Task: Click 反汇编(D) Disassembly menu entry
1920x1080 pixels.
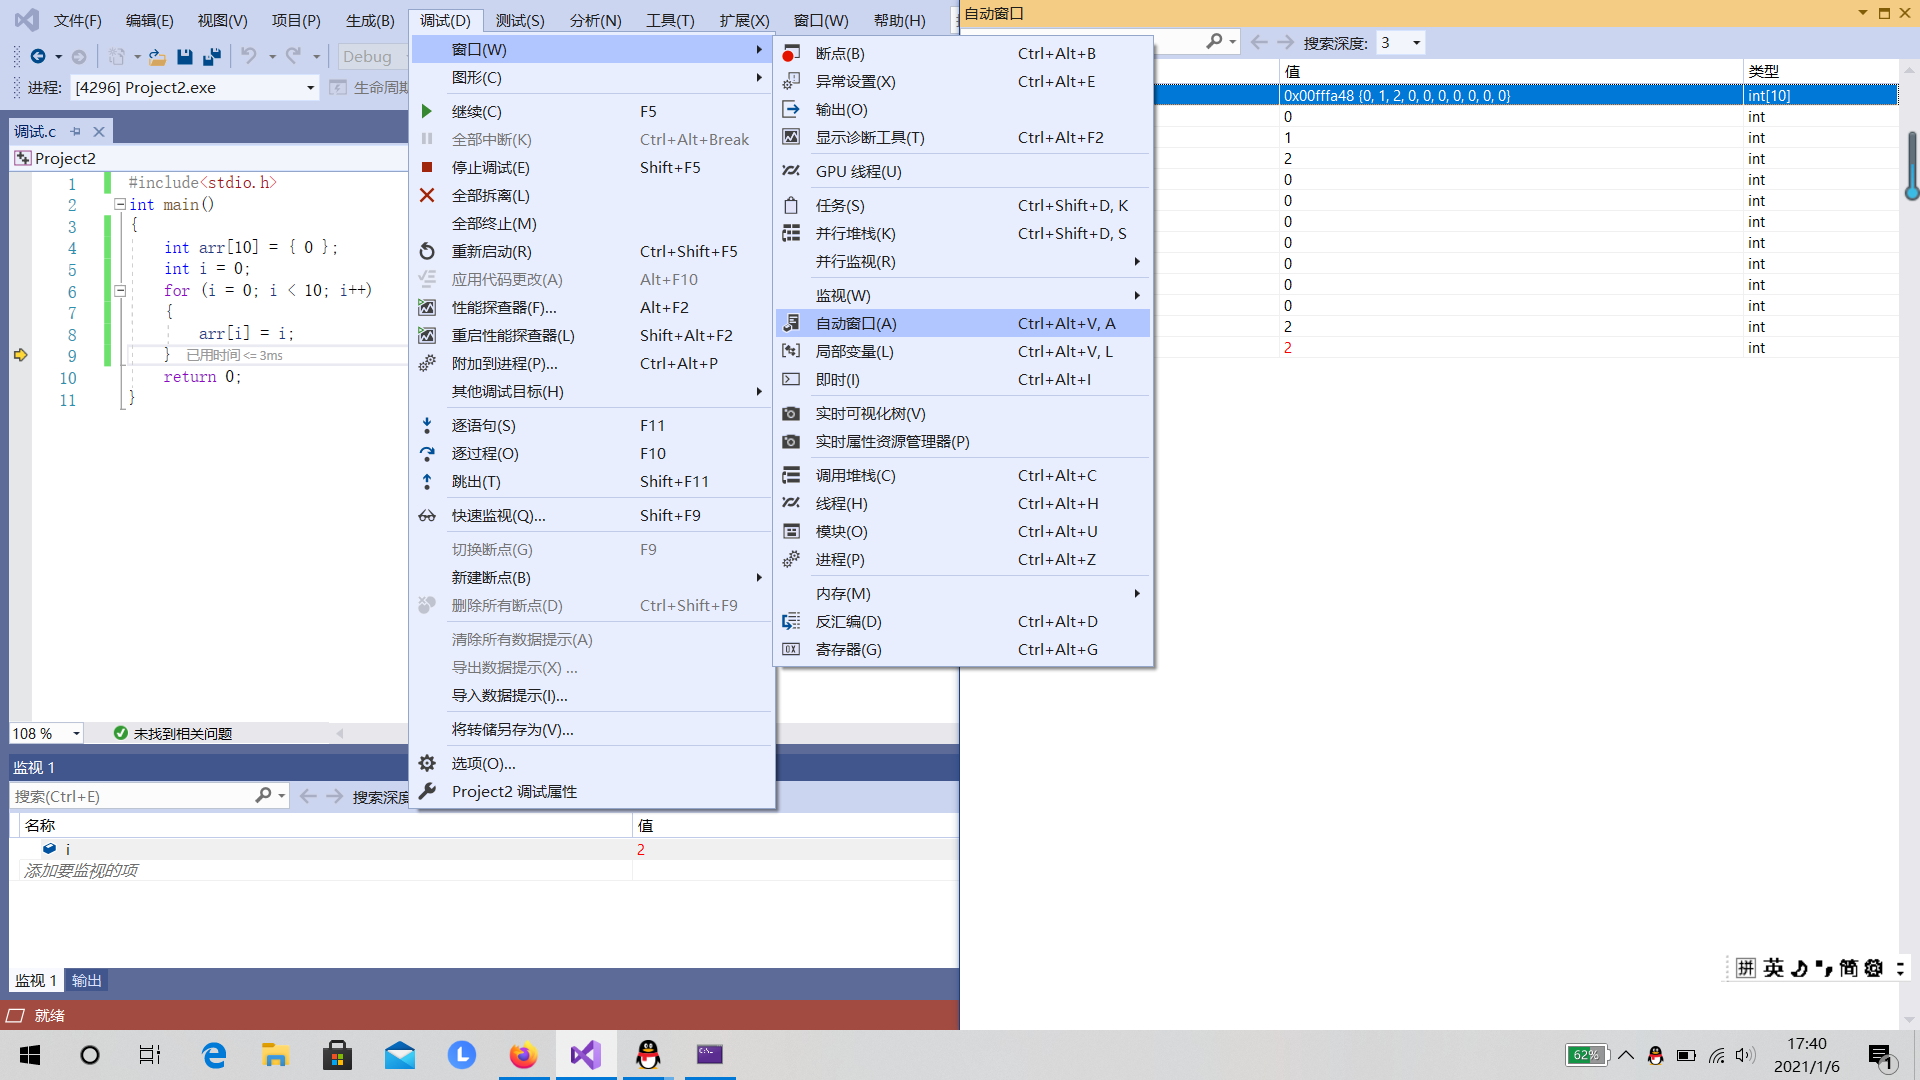Action: [849, 621]
